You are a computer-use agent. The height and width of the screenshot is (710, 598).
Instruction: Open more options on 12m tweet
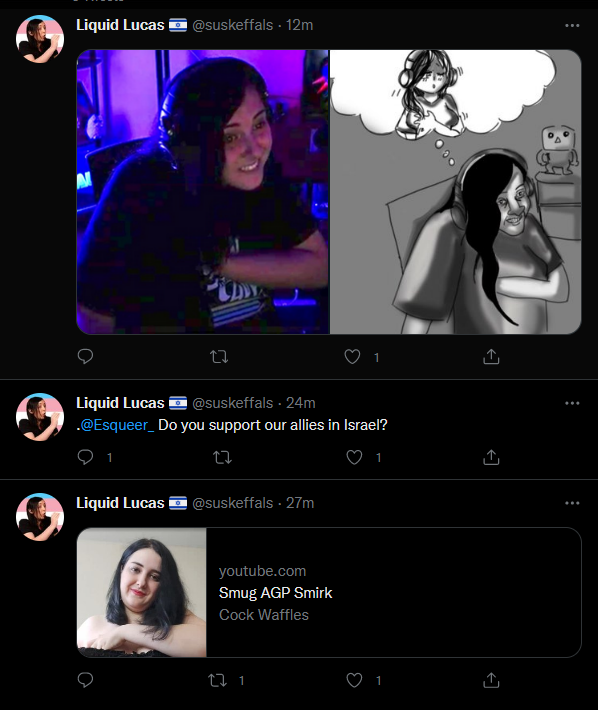click(x=572, y=25)
